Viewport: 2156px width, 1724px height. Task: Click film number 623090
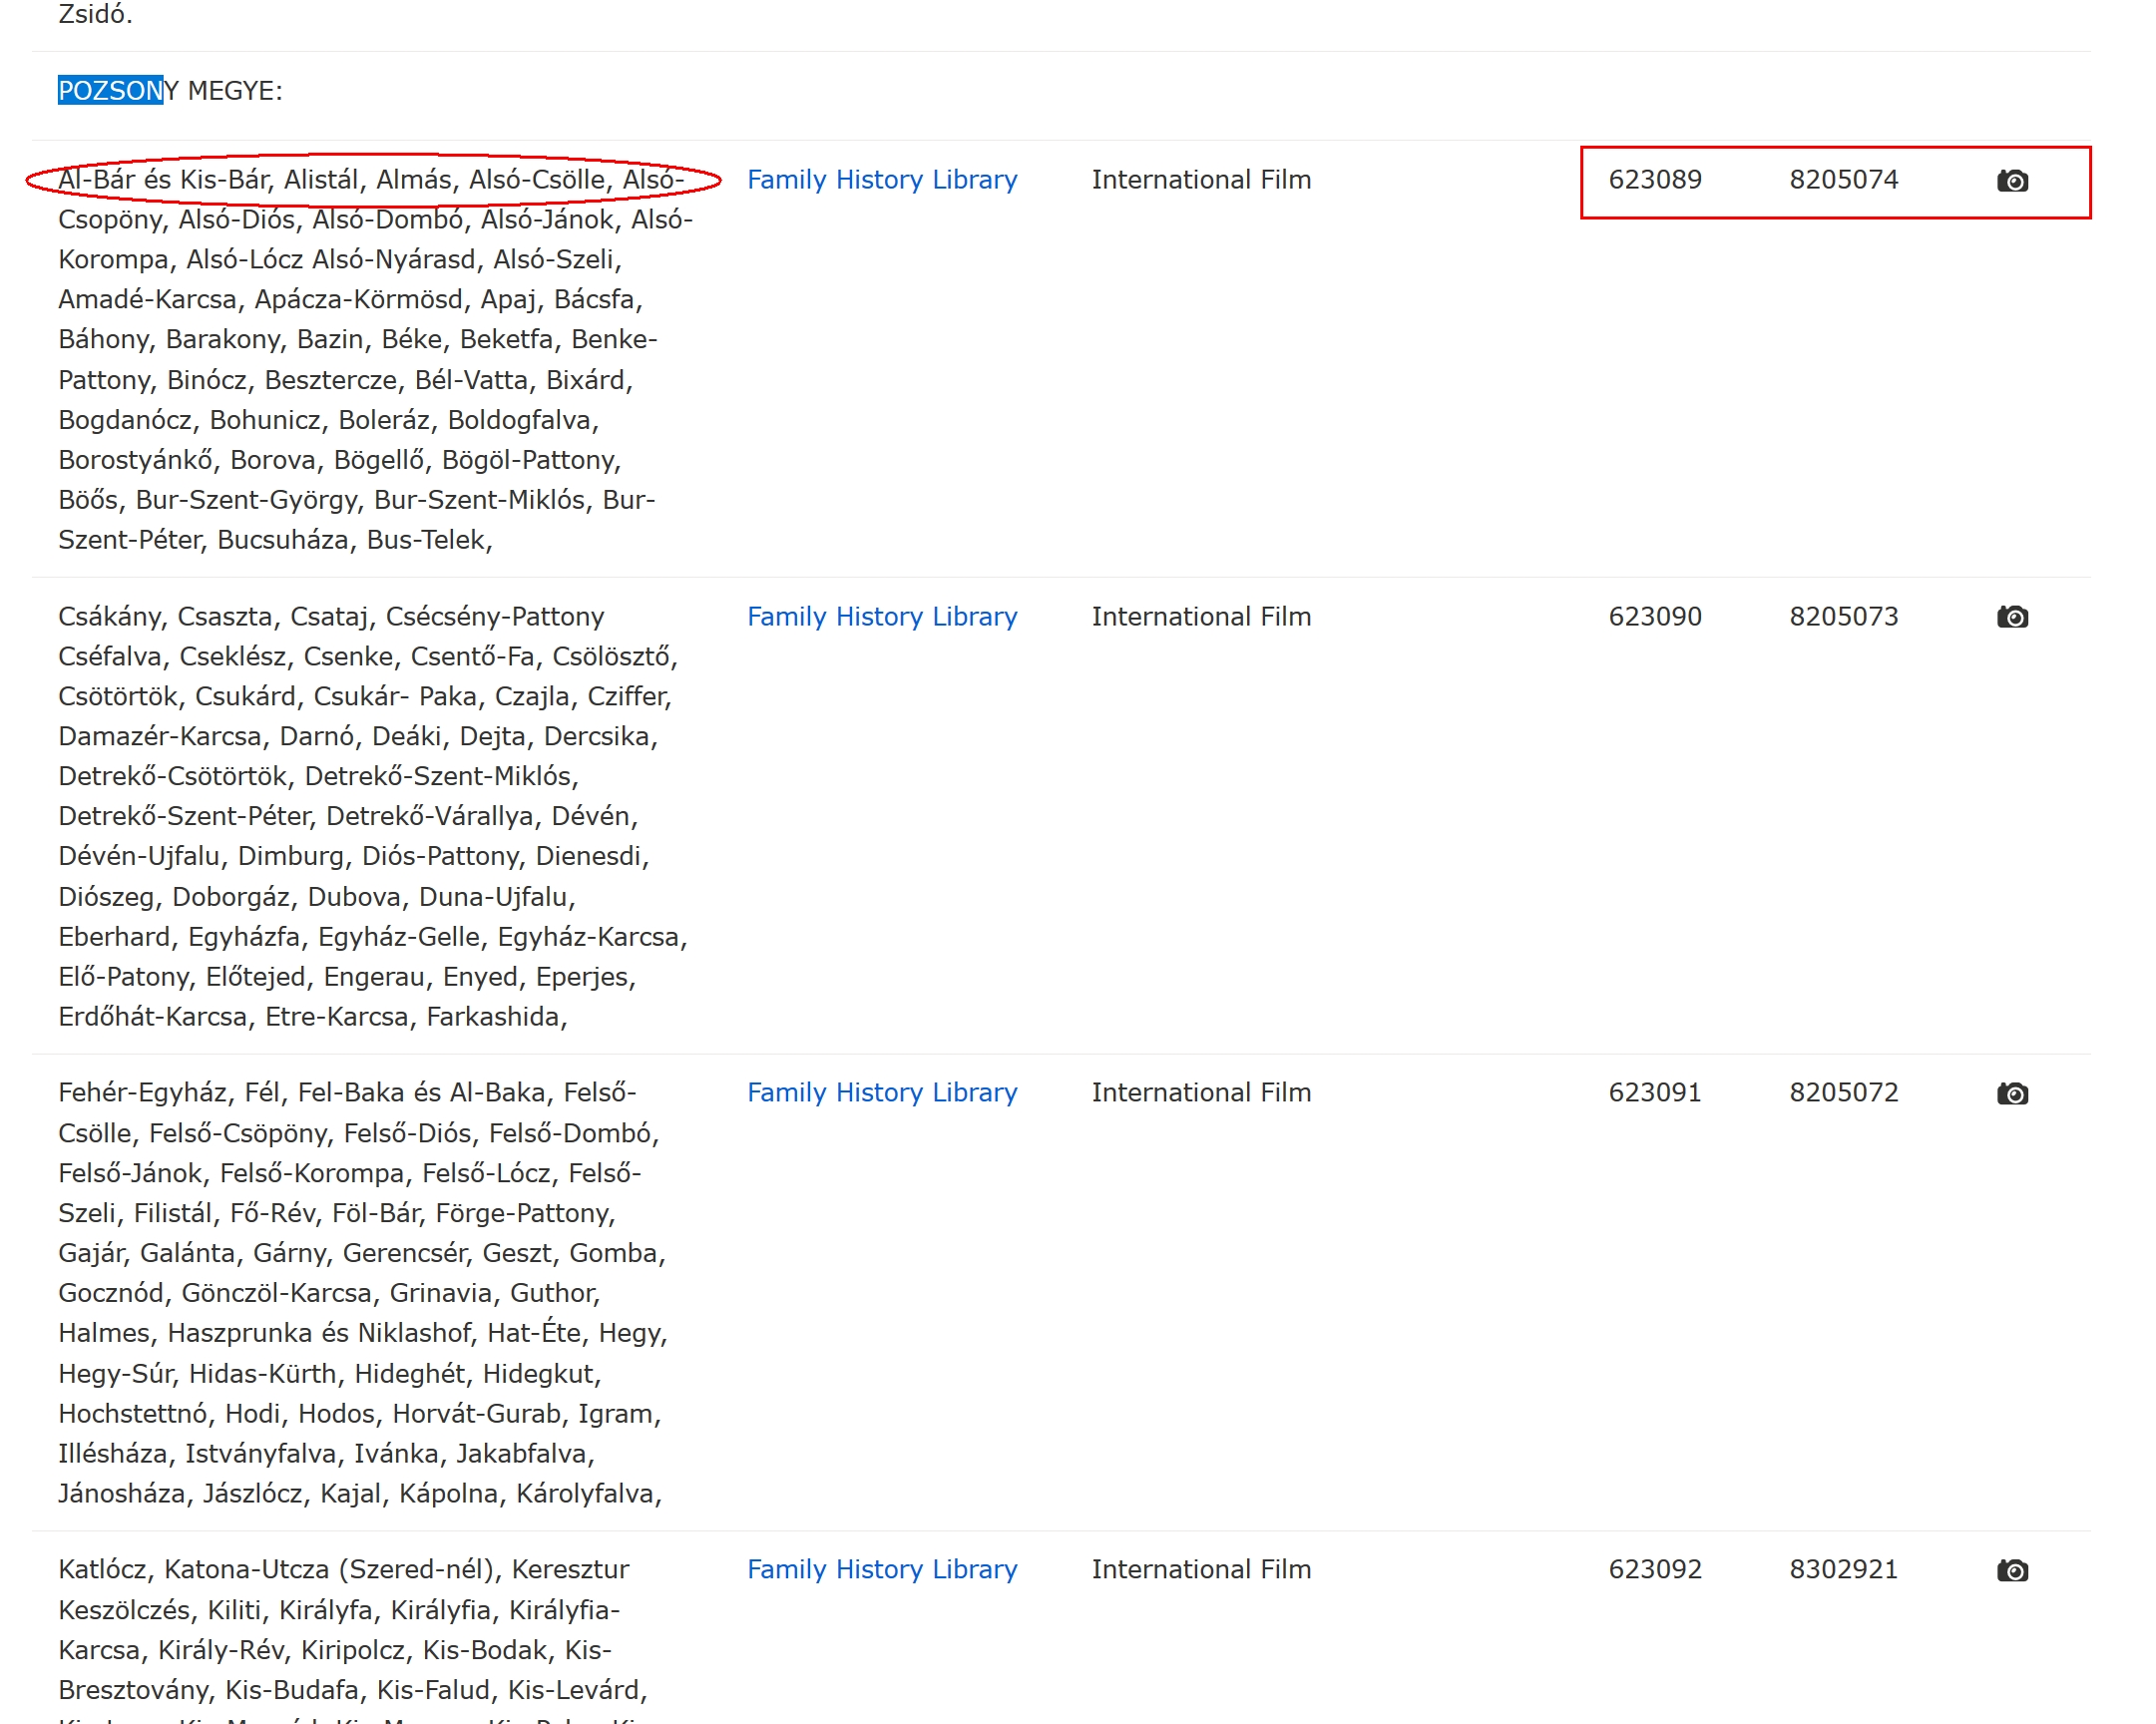[1654, 616]
